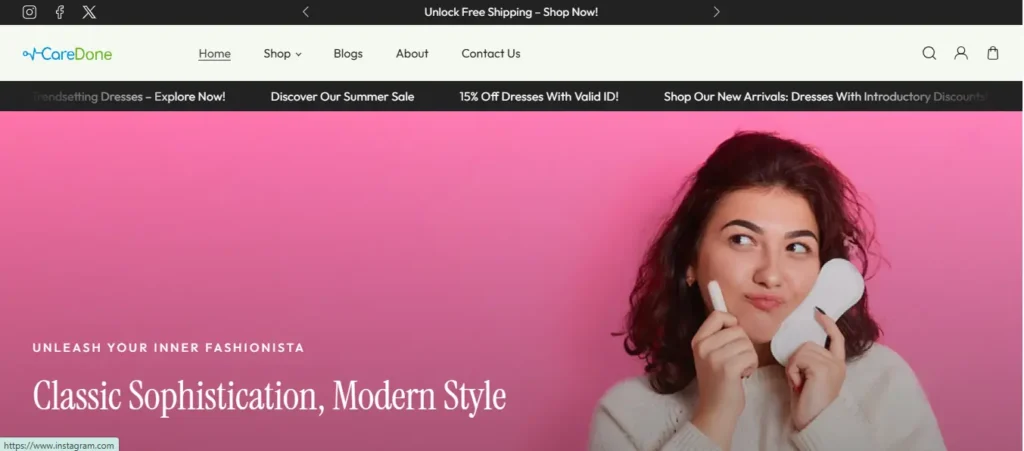Go to the Home menu item

214,54
